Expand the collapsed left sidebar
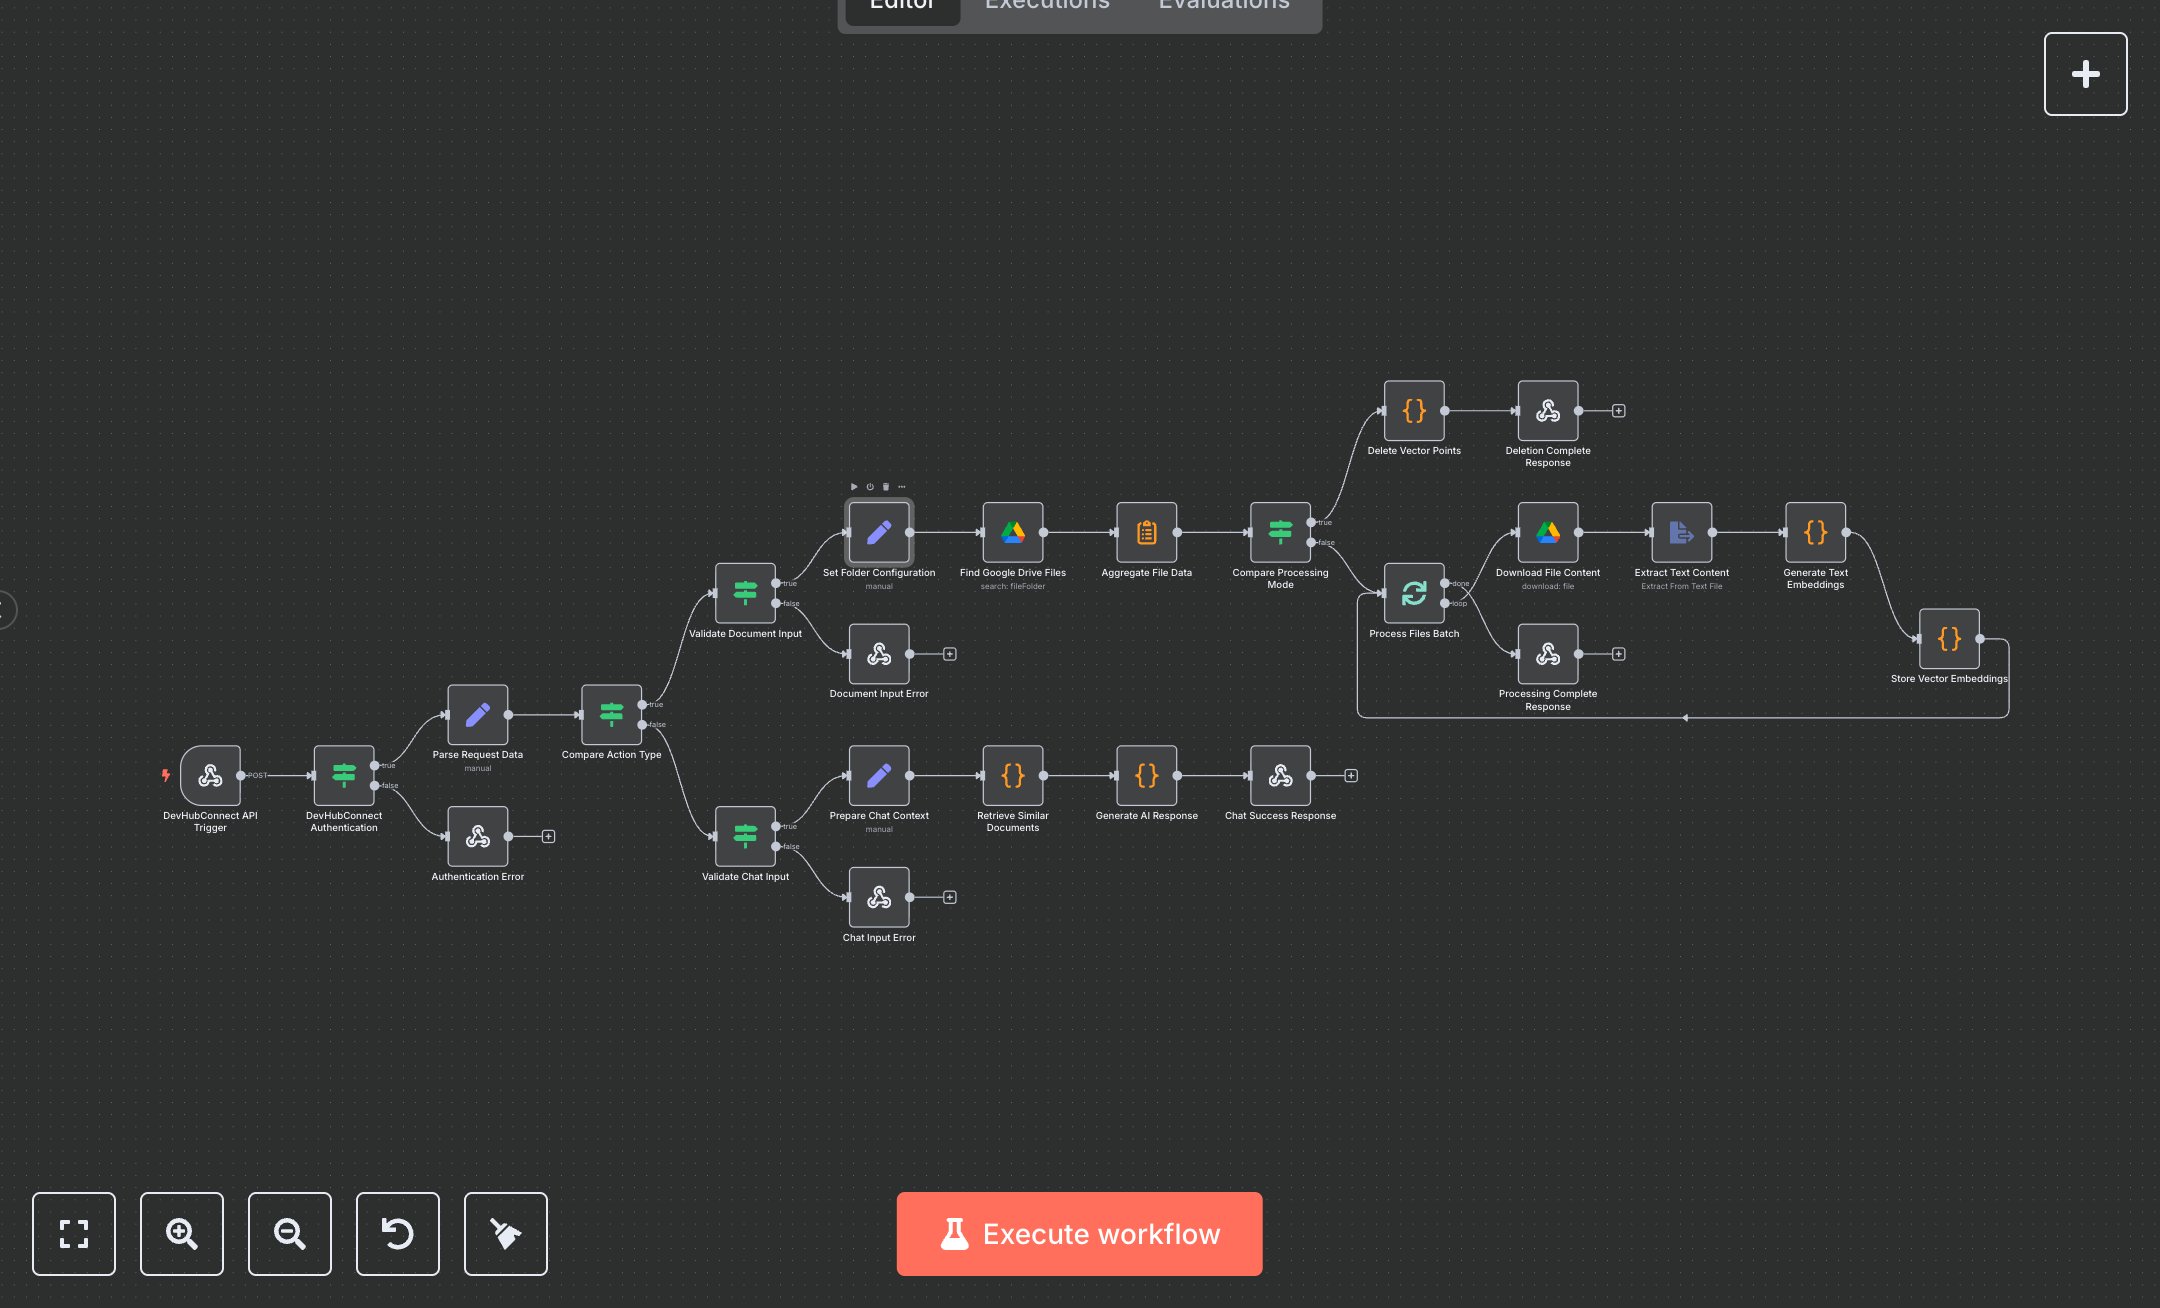 coord(5,609)
